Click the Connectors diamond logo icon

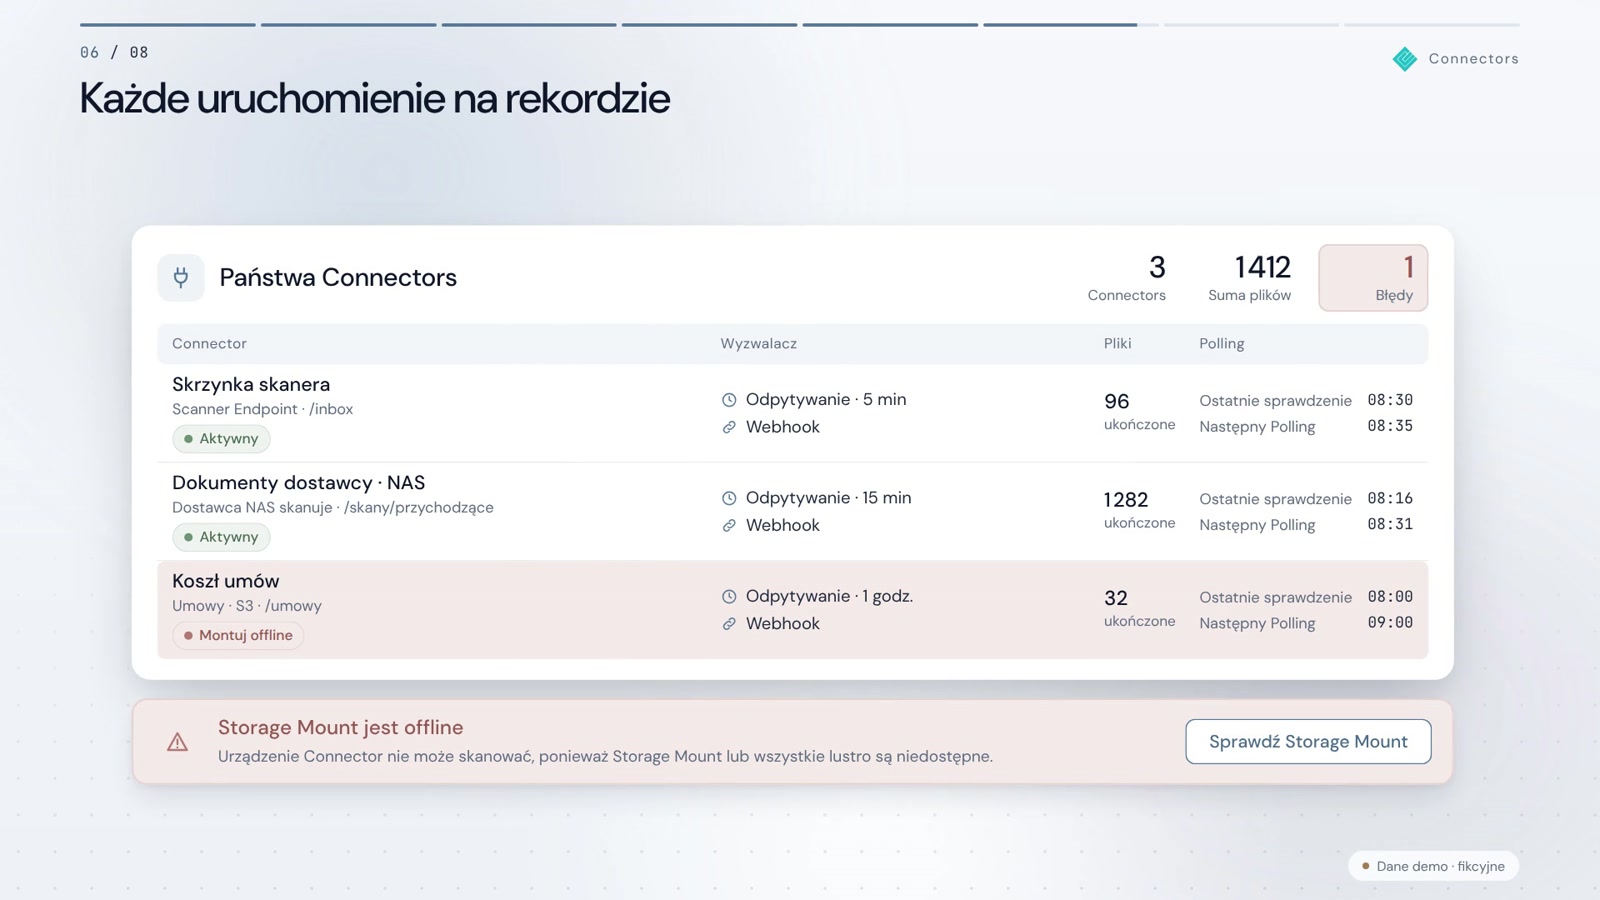pos(1405,59)
